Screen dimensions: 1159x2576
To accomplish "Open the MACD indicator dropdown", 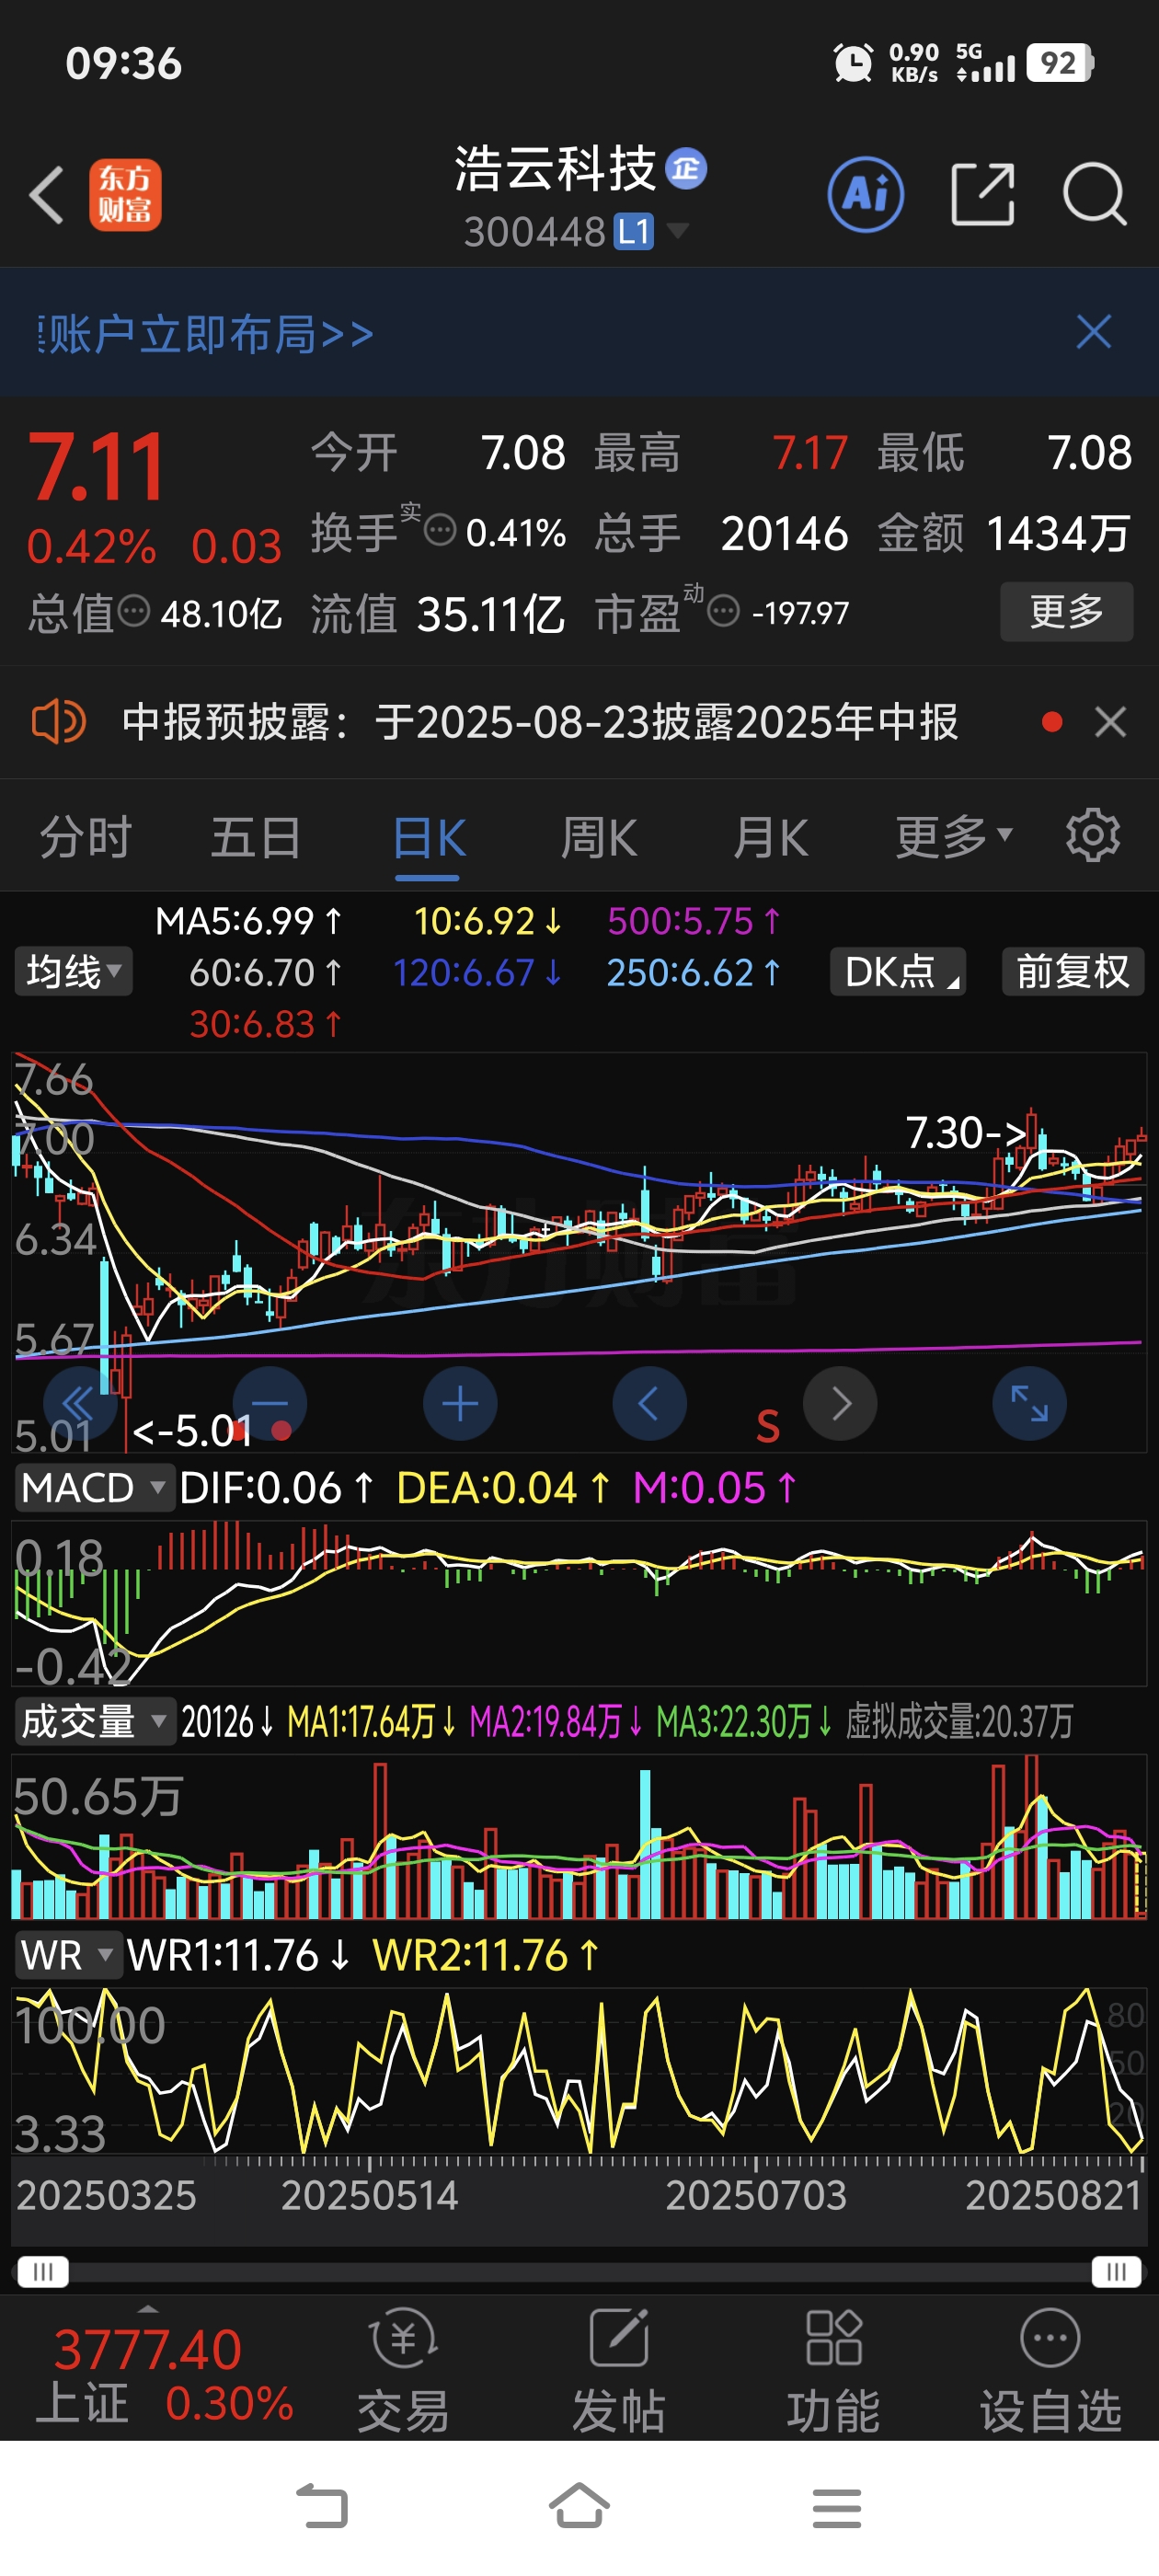I will click(x=94, y=1488).
